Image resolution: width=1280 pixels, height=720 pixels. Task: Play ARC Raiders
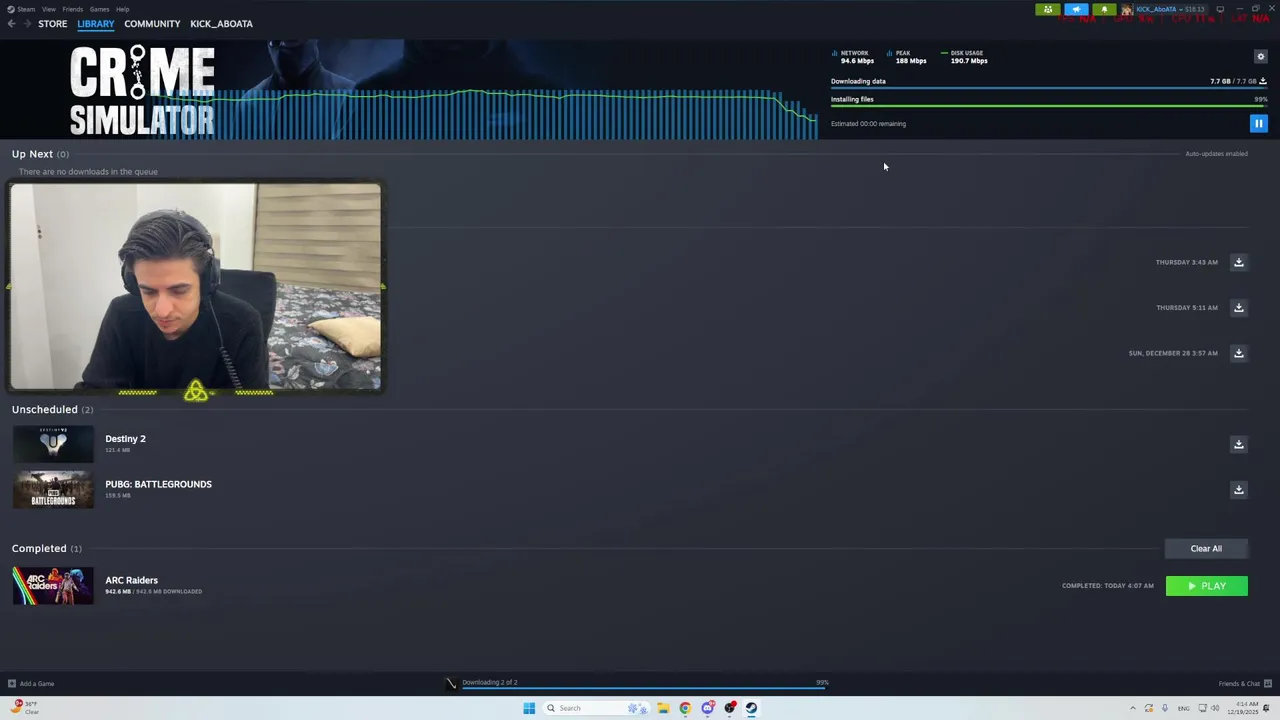[x=1206, y=586]
